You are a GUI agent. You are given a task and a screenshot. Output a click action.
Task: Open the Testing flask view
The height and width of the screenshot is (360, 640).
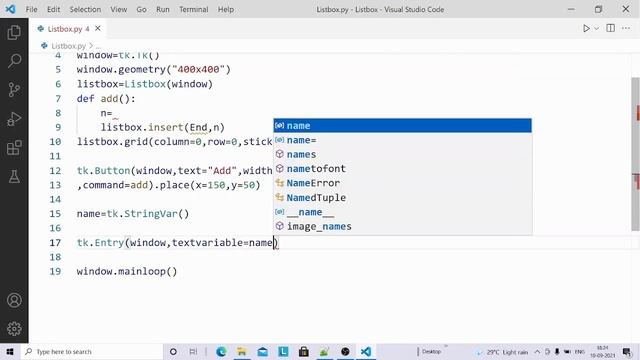pyautogui.click(x=14, y=177)
